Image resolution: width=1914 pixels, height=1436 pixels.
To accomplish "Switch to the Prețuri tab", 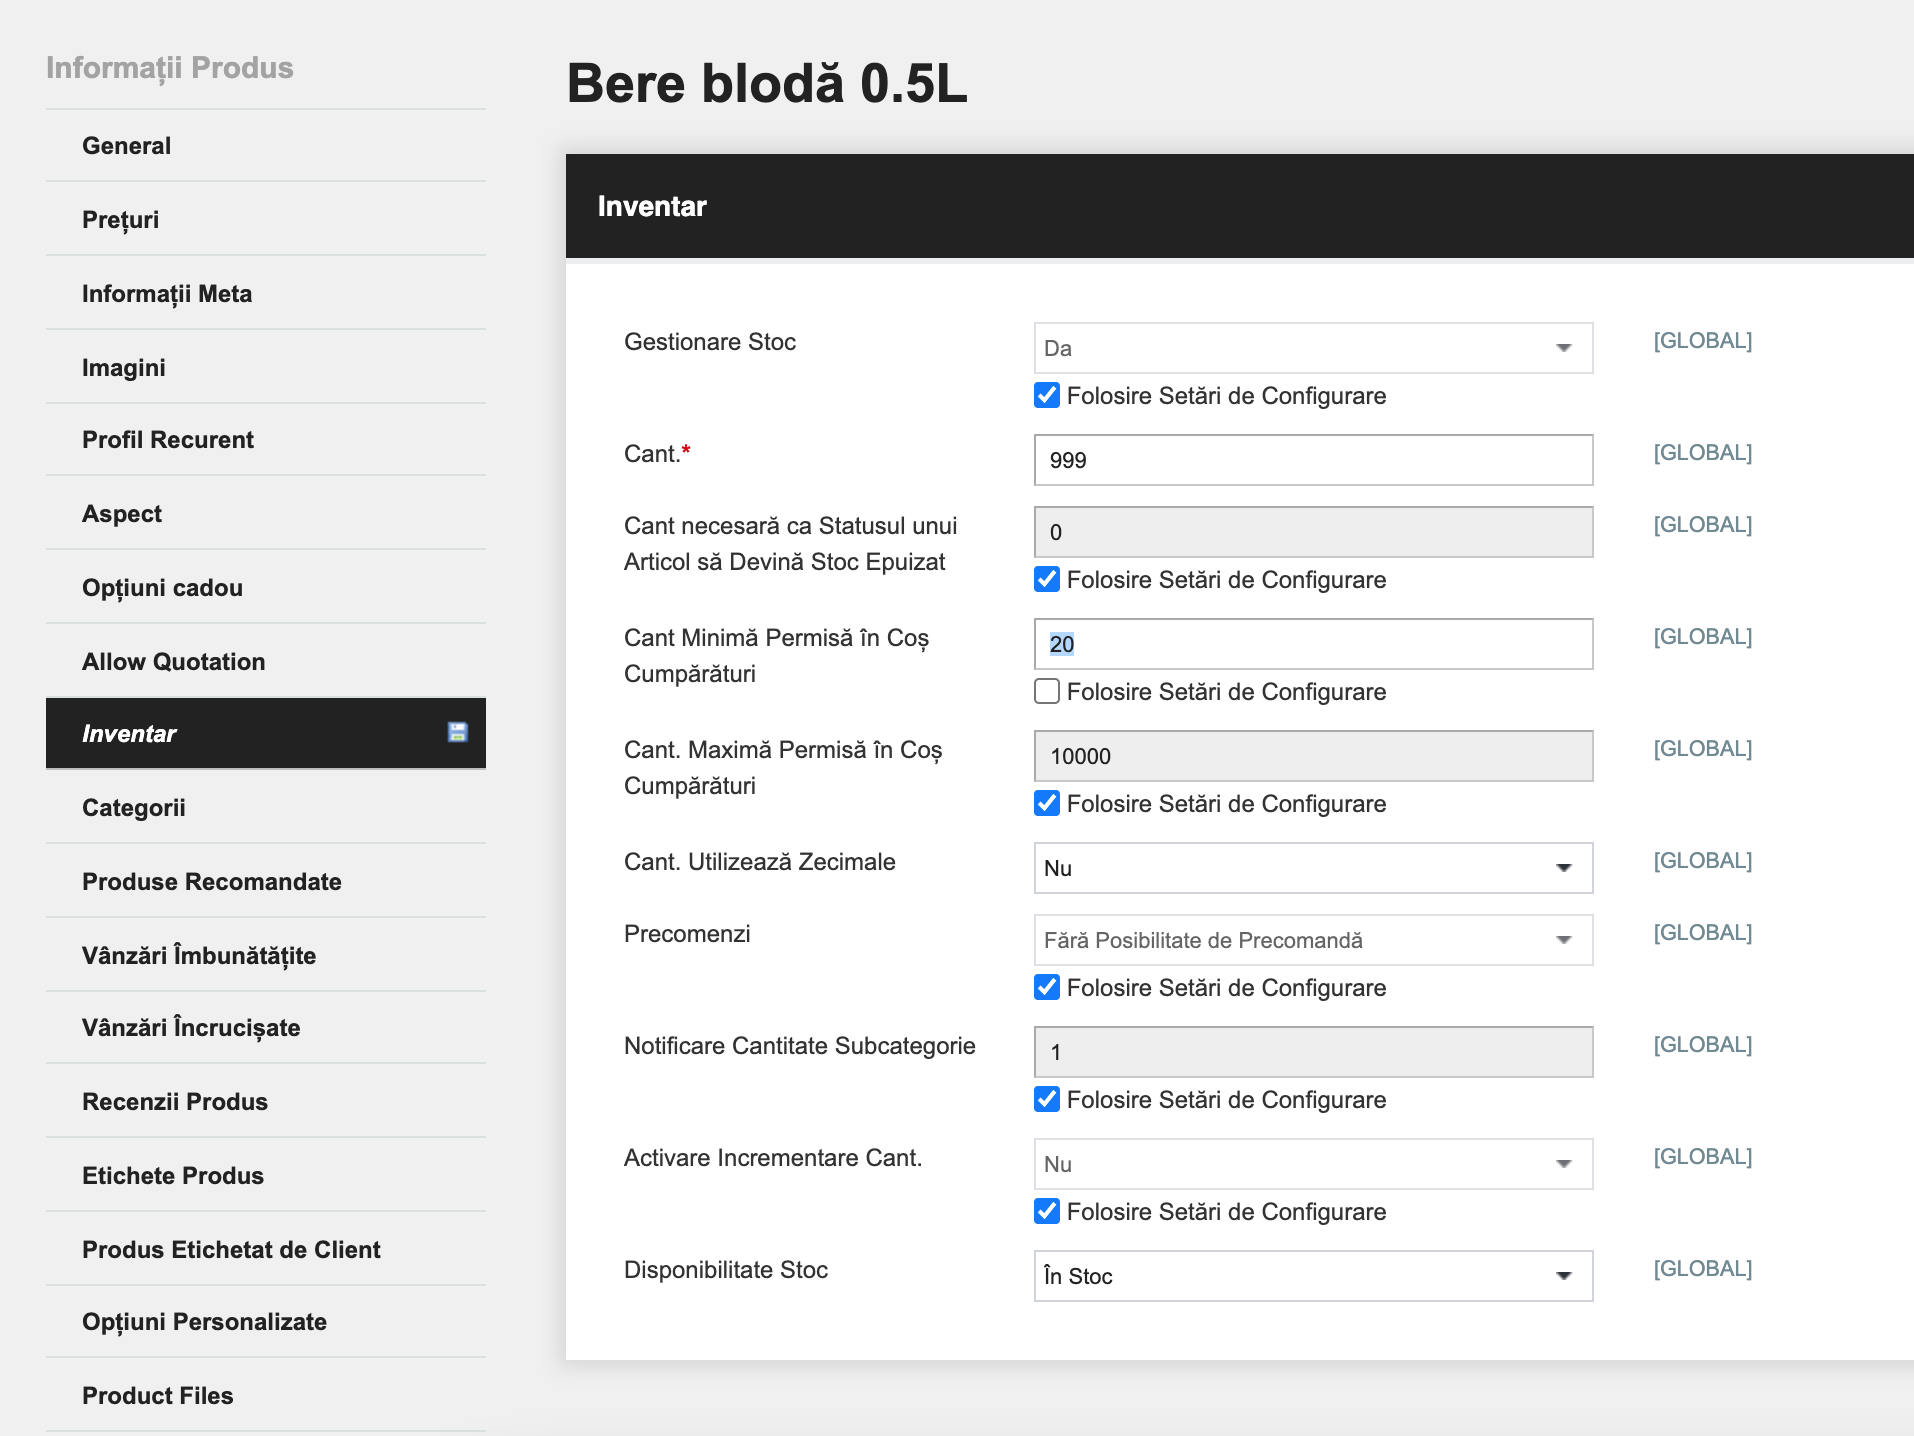I will point(266,220).
